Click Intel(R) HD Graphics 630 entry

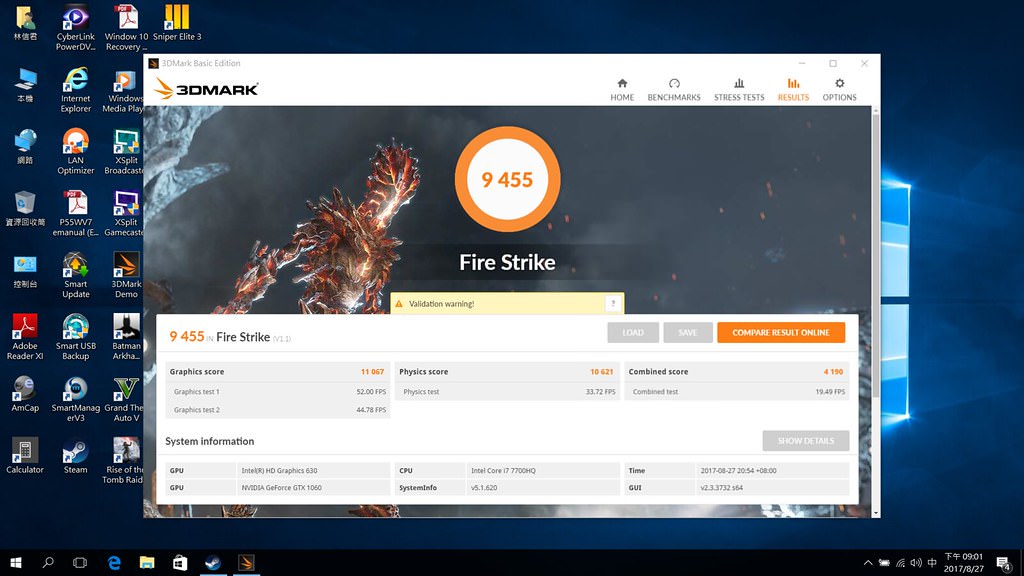tap(280, 470)
